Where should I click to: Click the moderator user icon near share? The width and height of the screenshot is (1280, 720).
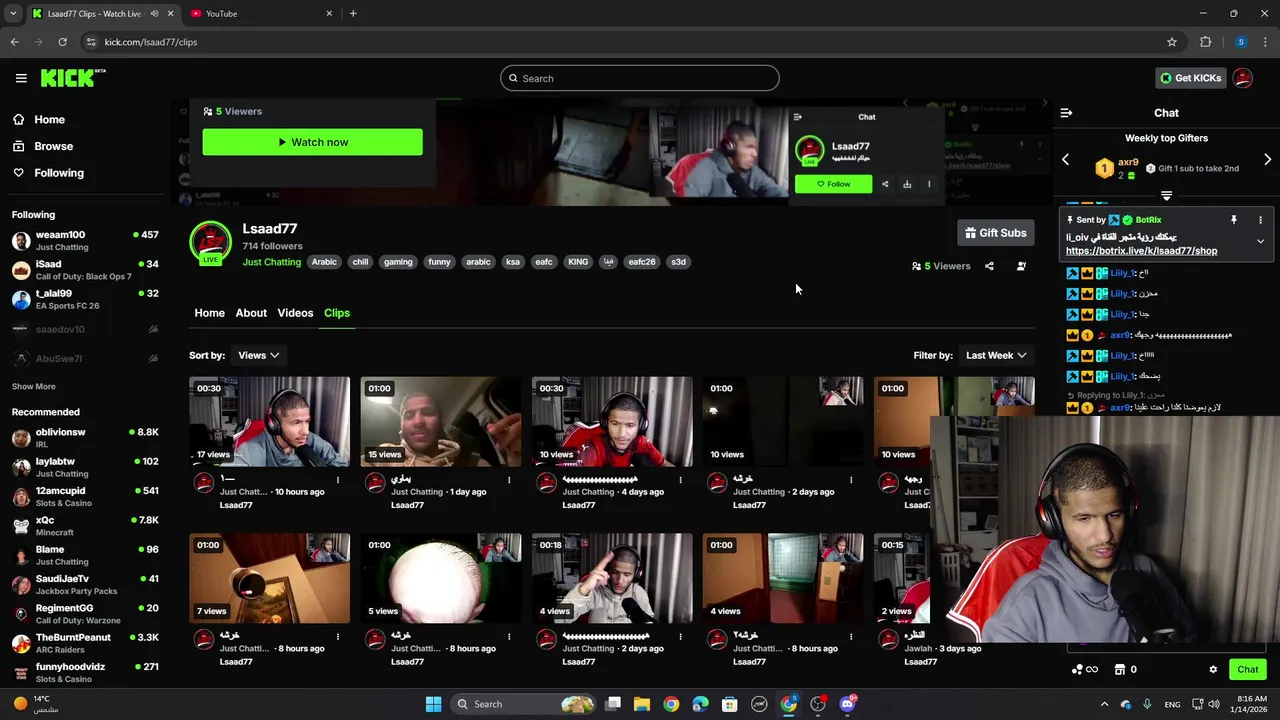pos(1021,266)
